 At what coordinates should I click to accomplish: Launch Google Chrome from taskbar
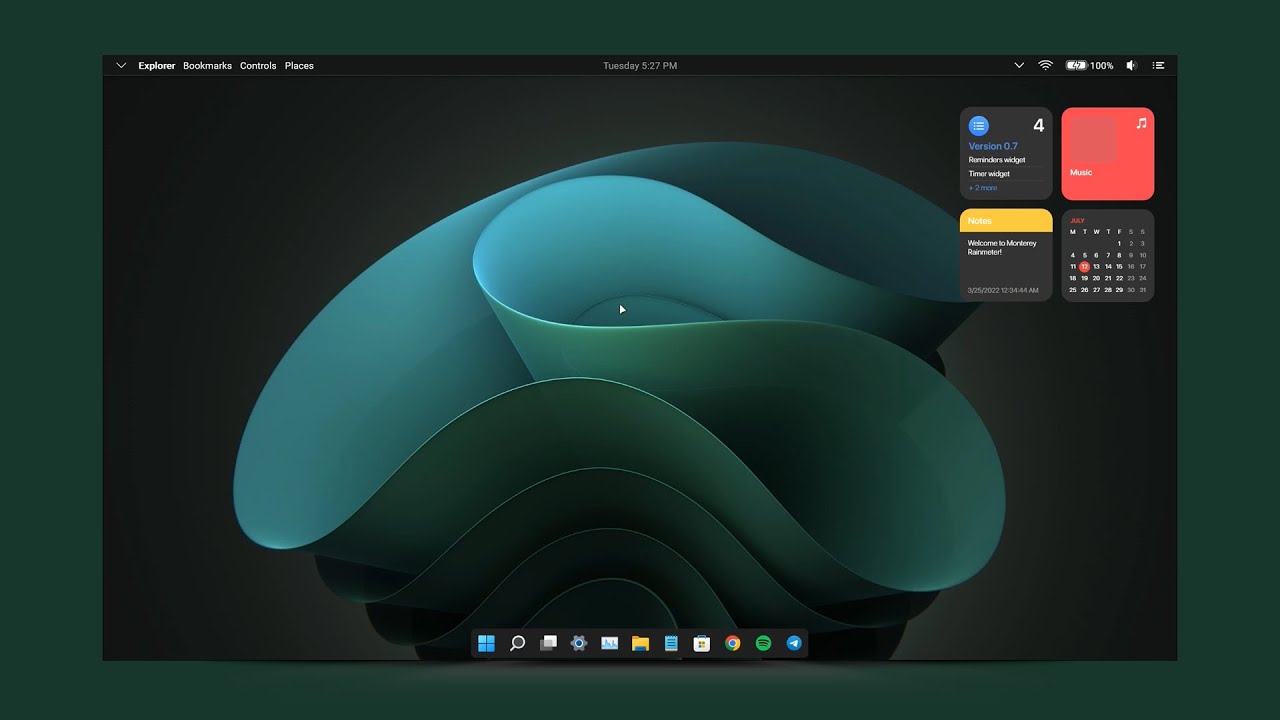coord(733,644)
